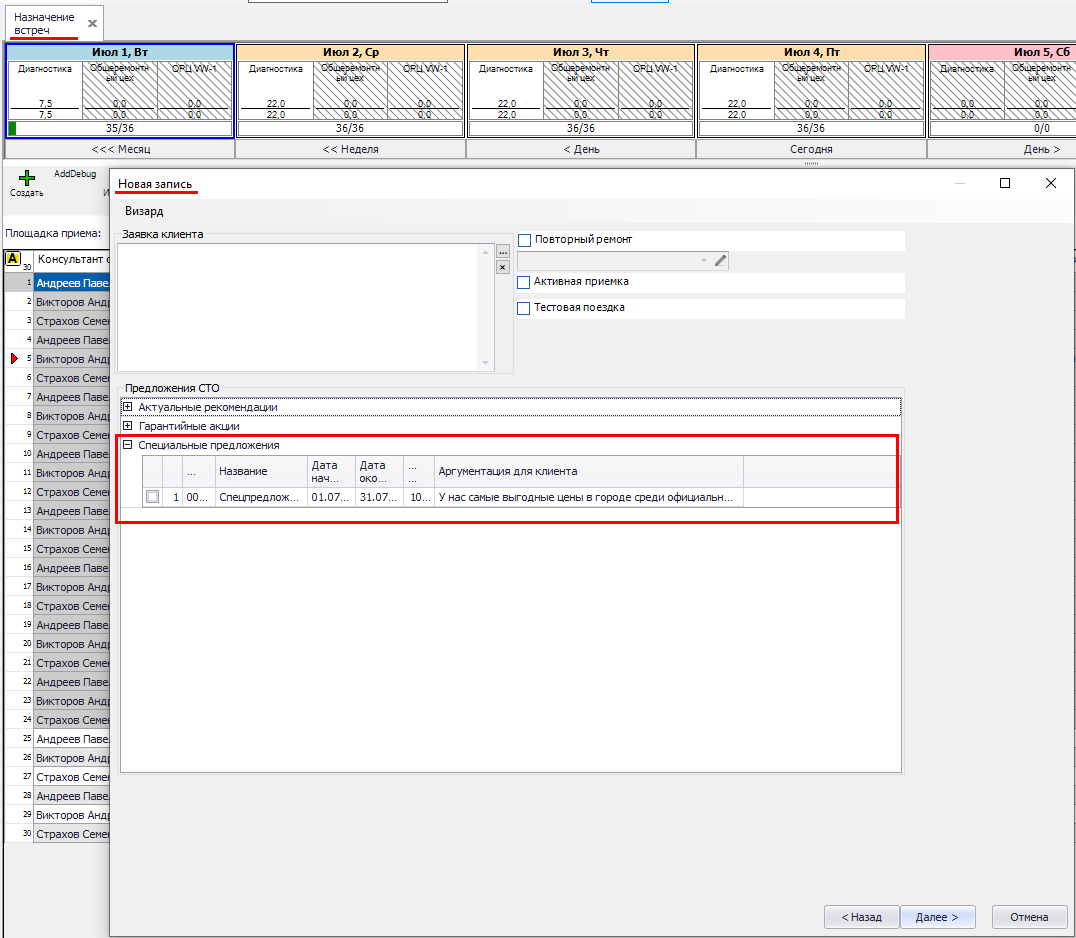Viewport: 1076px width, 938px height.
Task: Click the green plus Создать icon
Action: (27, 178)
